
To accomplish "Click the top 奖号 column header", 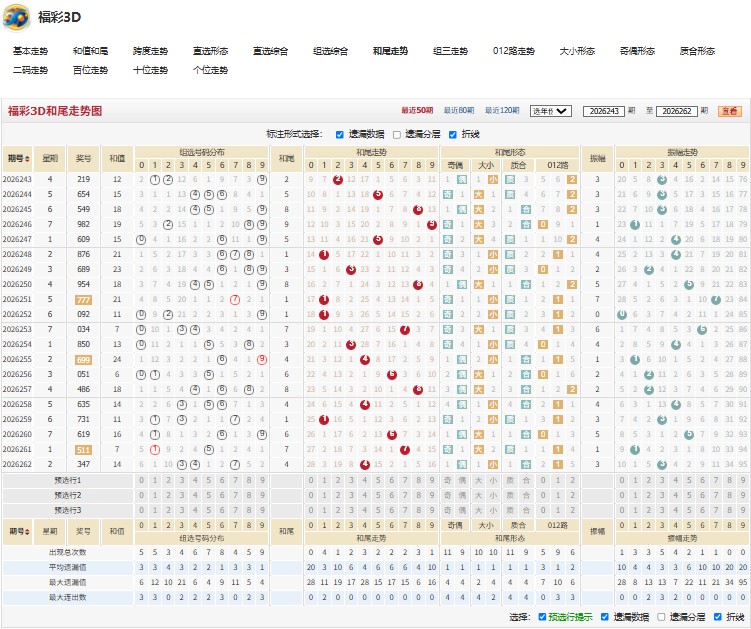I will [x=83, y=158].
